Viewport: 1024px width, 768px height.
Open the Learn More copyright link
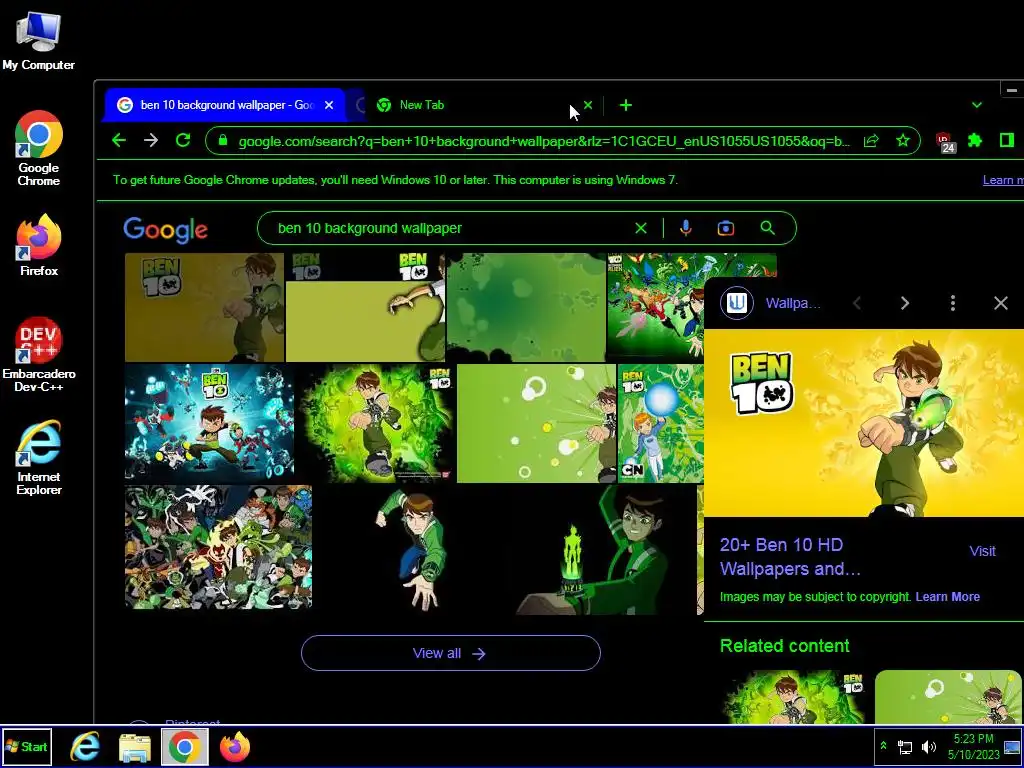(947, 597)
